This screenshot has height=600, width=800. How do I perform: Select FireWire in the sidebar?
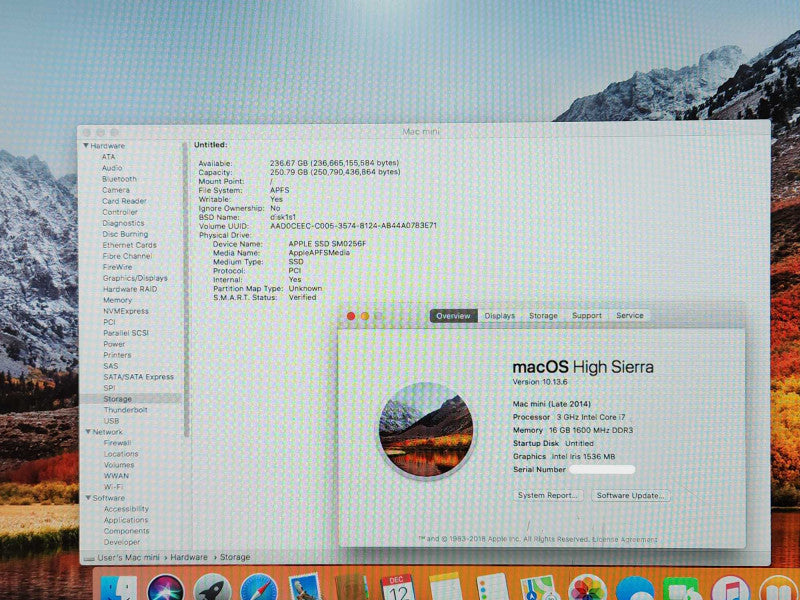click(117, 267)
